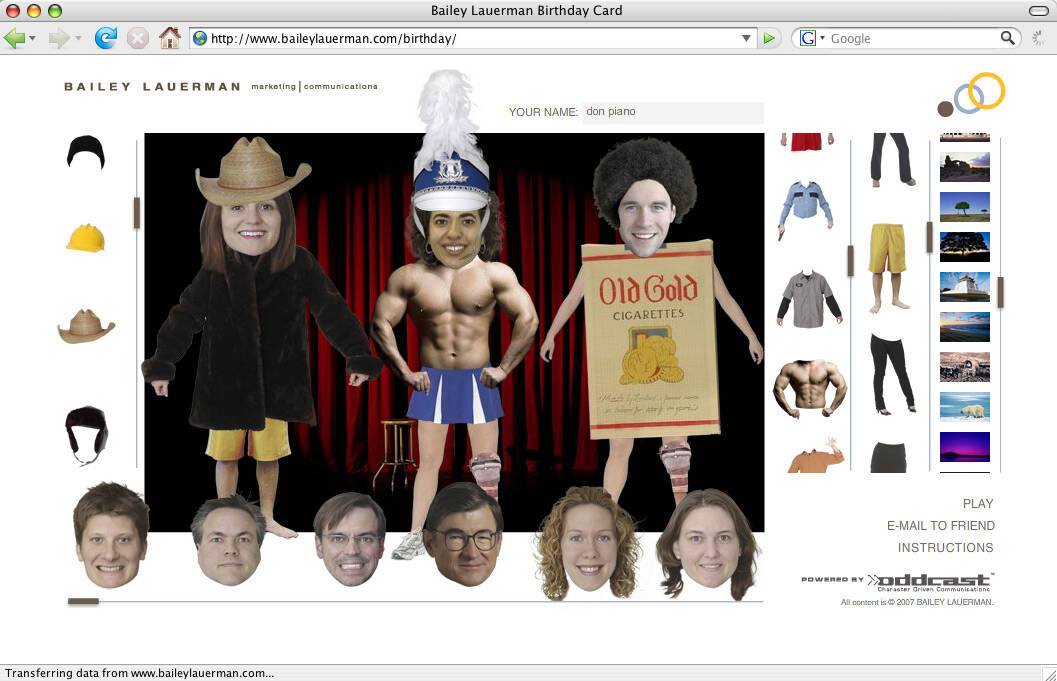
Task: Click E-MAIL TO FRIEND link
Action: [x=940, y=526]
